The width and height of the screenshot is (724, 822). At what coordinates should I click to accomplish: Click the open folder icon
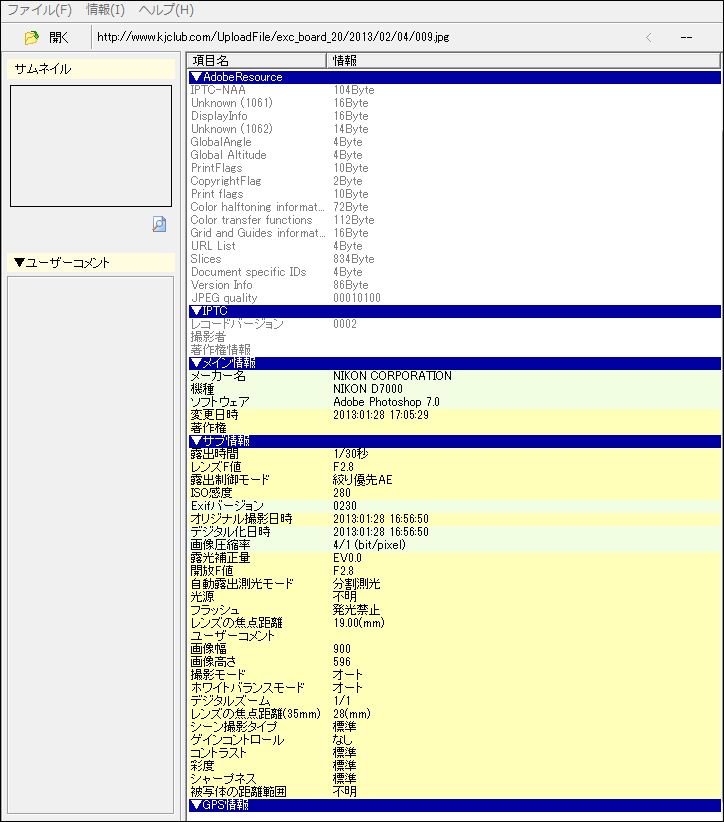click(32, 37)
